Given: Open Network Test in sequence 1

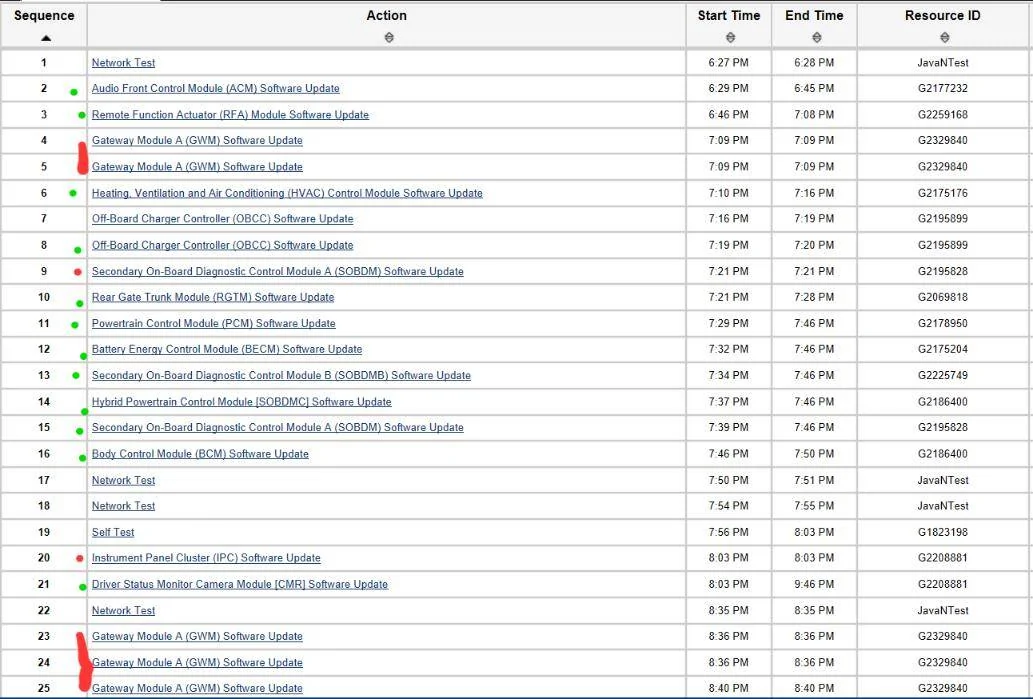Looking at the screenshot, I should (123, 63).
